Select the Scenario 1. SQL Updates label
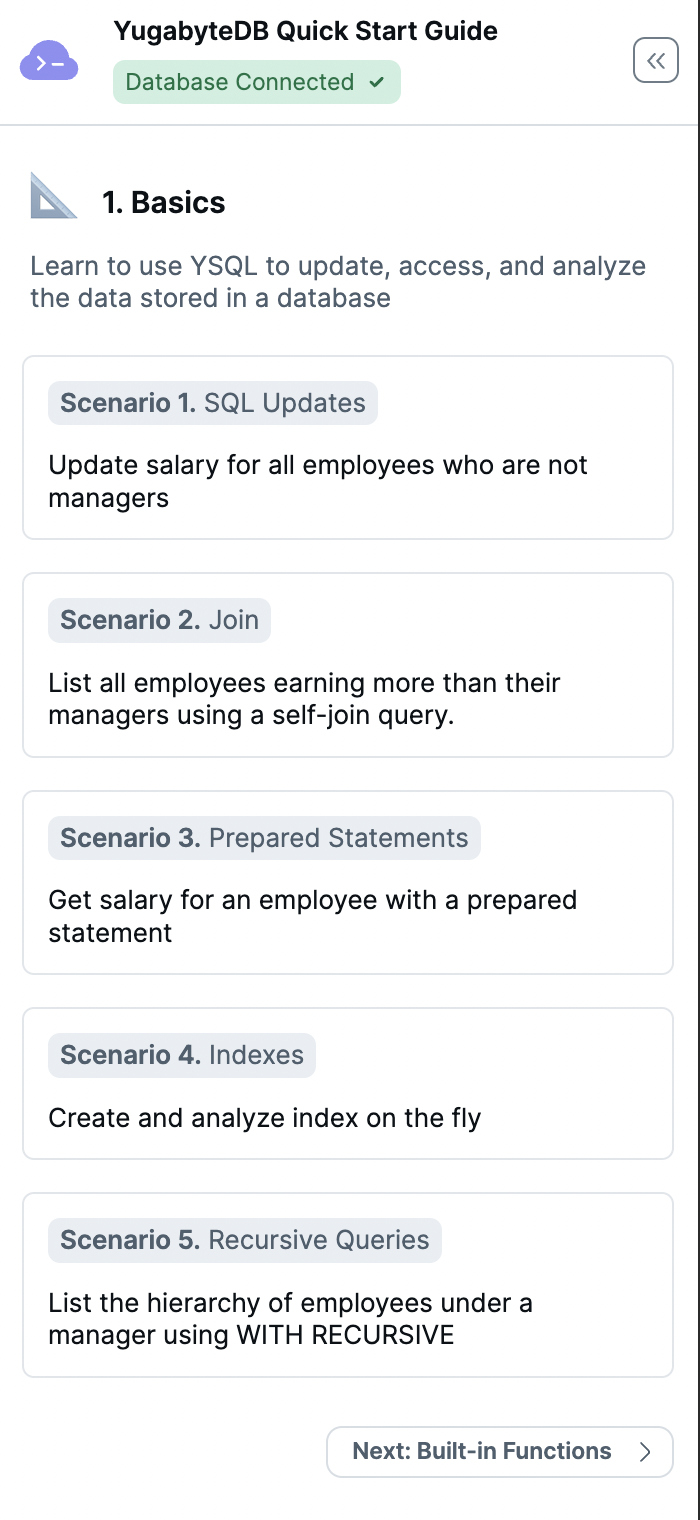The width and height of the screenshot is (700, 1520). (213, 403)
